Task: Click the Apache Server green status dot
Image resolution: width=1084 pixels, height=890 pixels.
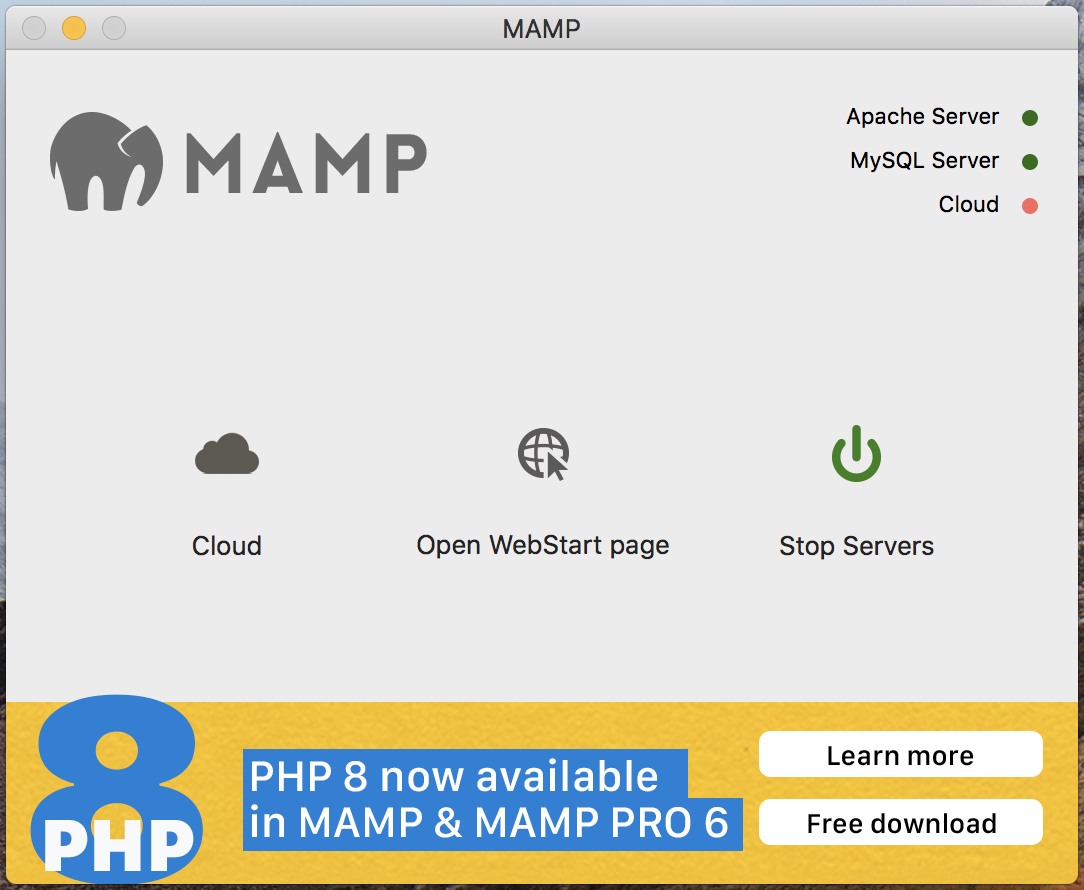Action: [x=1030, y=118]
